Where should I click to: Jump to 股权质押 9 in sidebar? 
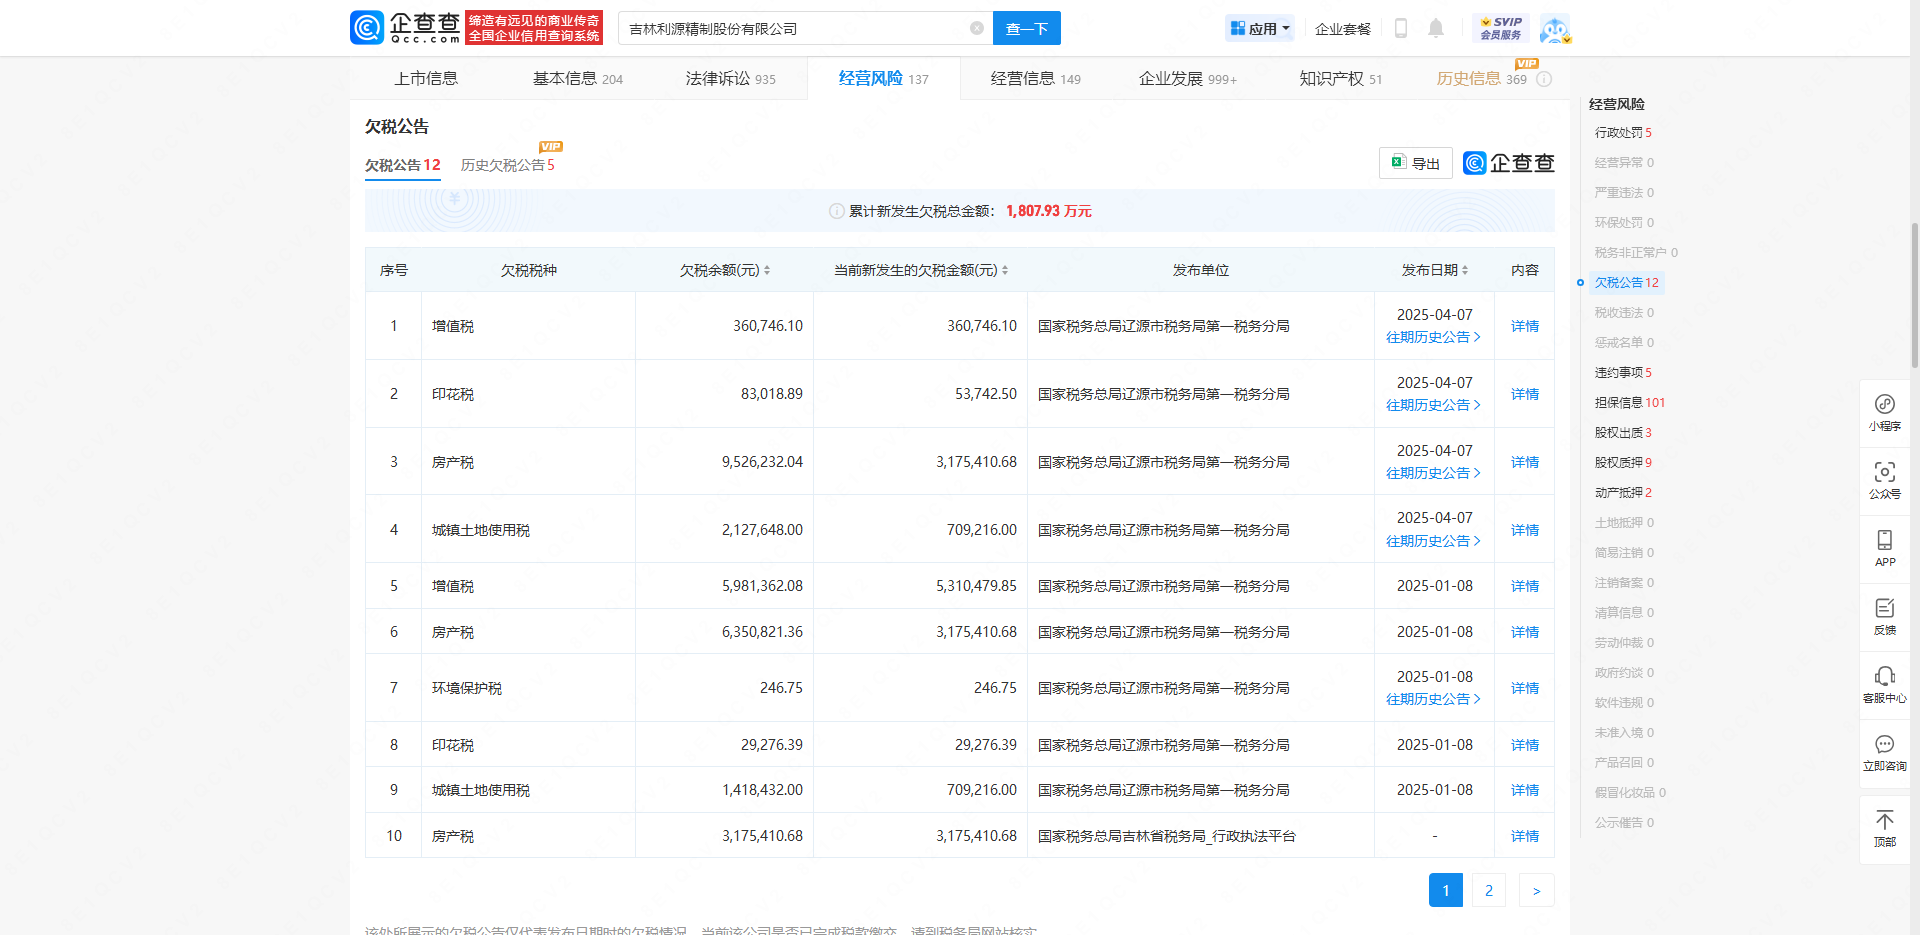pos(1623,462)
